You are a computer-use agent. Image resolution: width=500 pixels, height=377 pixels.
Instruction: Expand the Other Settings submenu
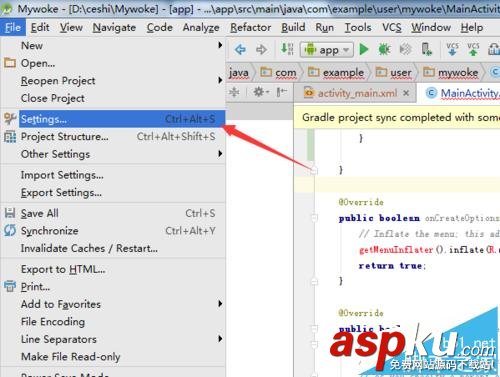point(113,154)
